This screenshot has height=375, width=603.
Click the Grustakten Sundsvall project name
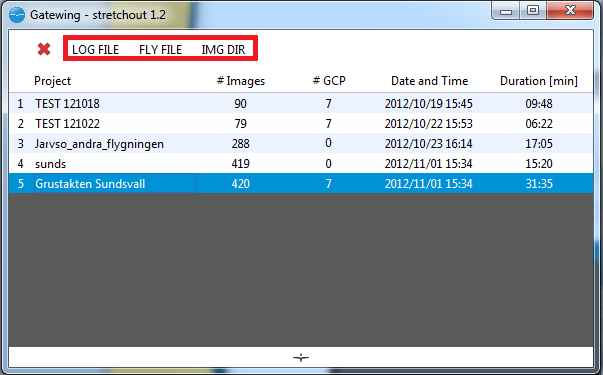[90, 183]
